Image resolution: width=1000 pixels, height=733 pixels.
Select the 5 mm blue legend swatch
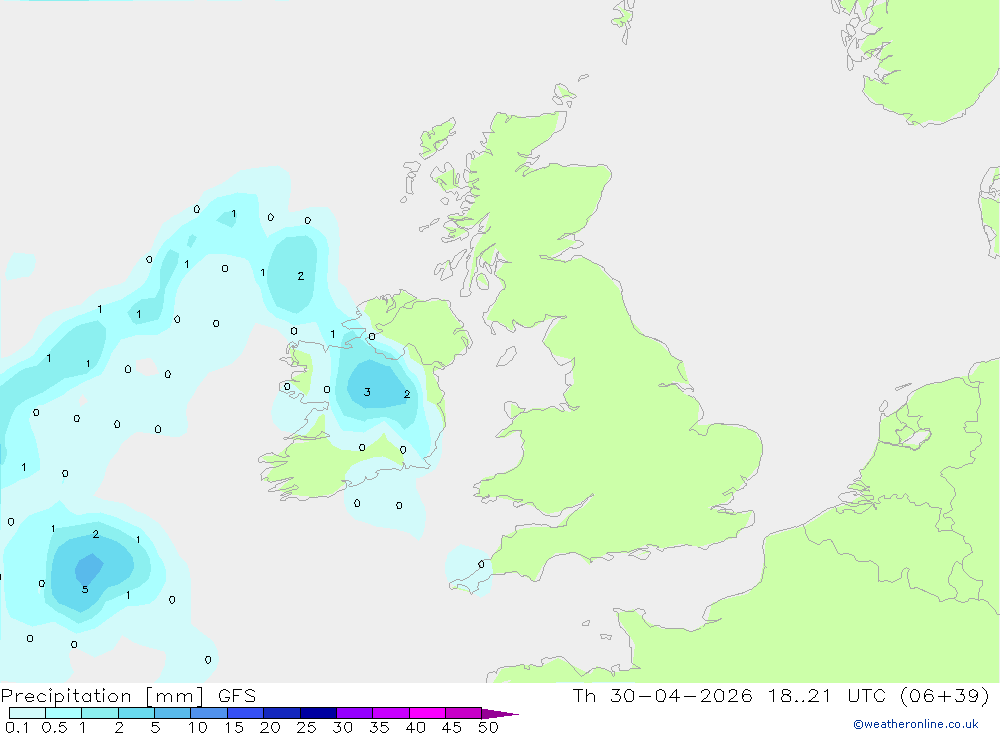click(172, 713)
